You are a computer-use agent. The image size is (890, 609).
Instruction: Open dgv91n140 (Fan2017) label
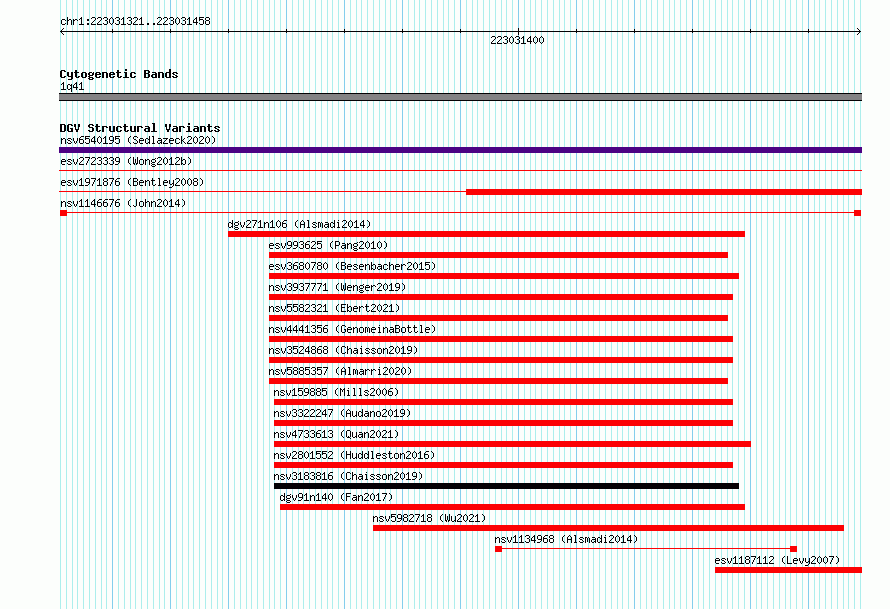coord(336,497)
